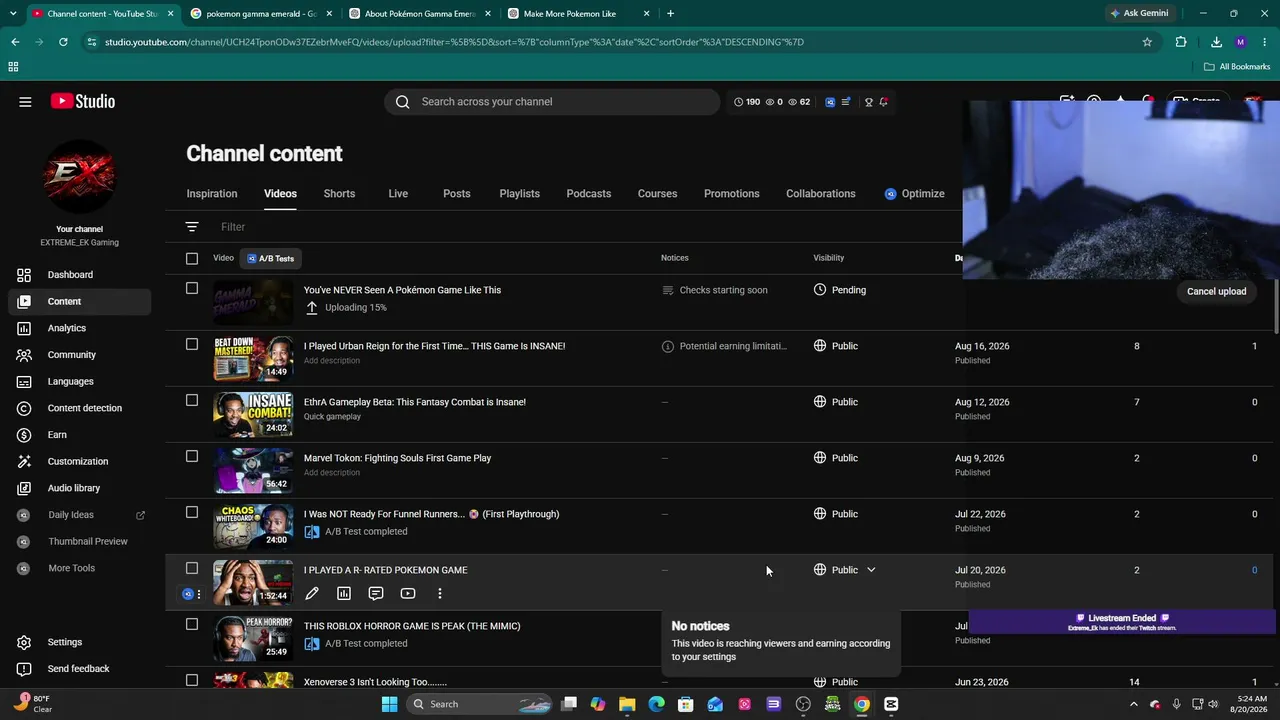The image size is (1280, 720).
Task: Open the Marvel Tokon video title
Action: 397,458
